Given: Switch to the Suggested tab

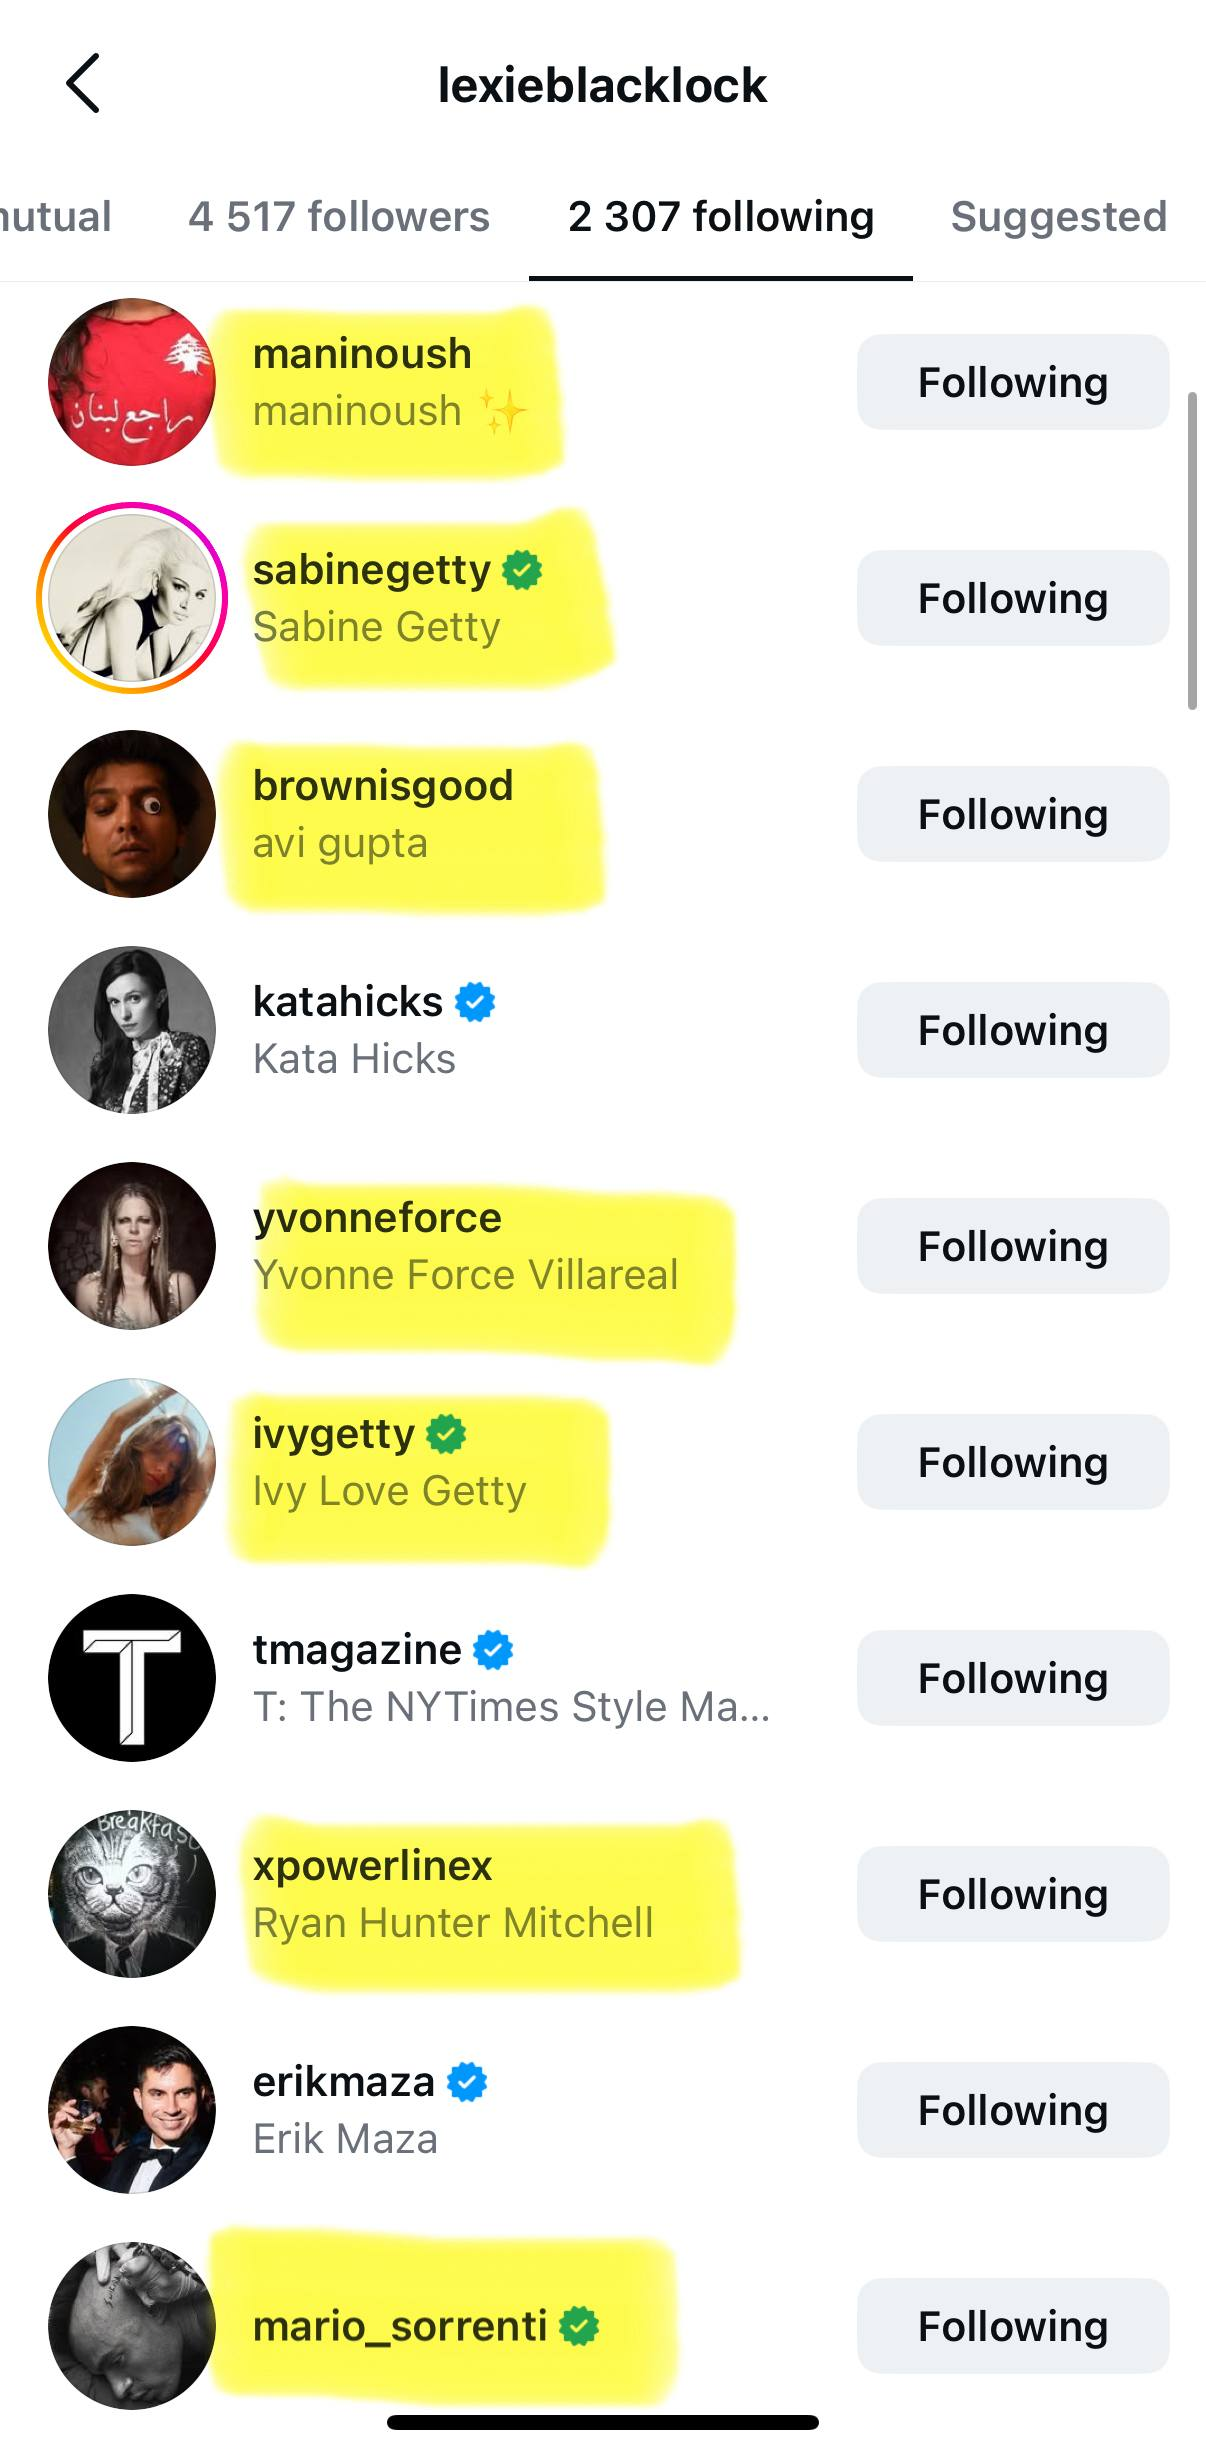Looking at the screenshot, I should (1058, 217).
